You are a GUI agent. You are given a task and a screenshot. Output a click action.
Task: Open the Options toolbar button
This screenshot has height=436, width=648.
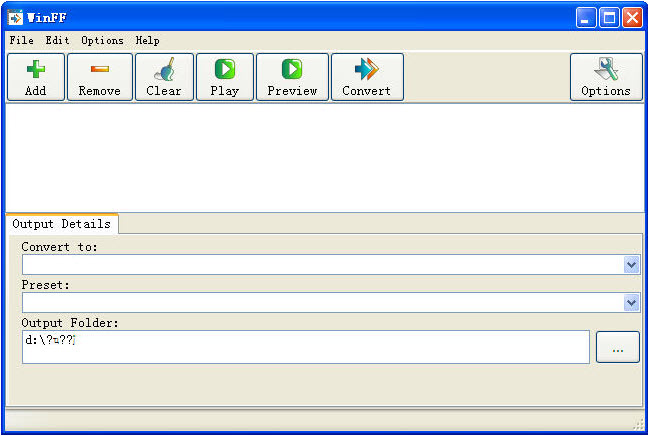tap(606, 77)
